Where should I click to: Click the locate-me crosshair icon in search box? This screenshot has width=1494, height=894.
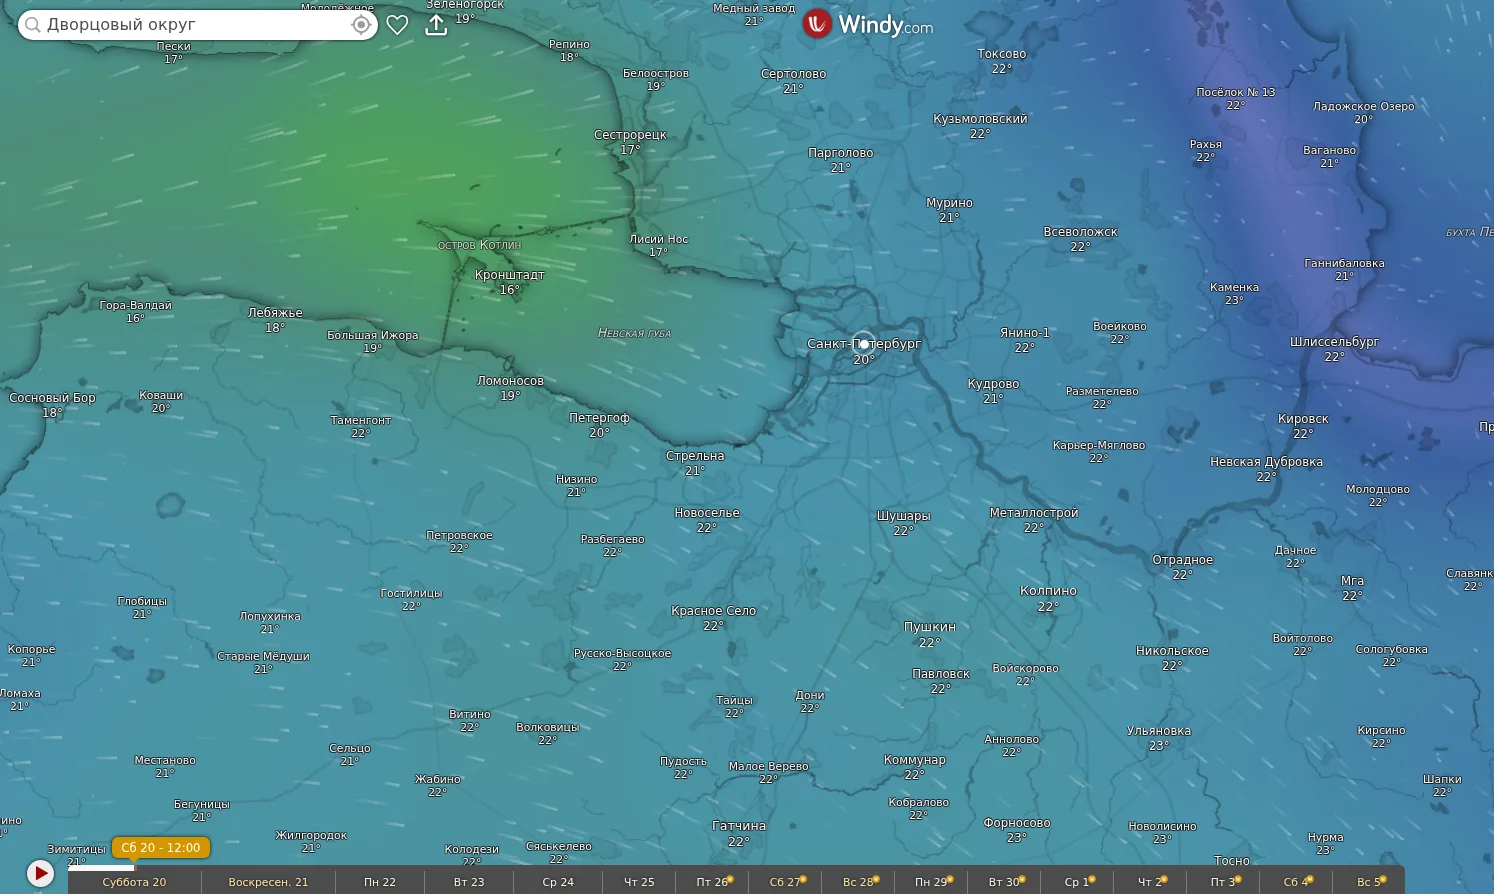click(361, 25)
